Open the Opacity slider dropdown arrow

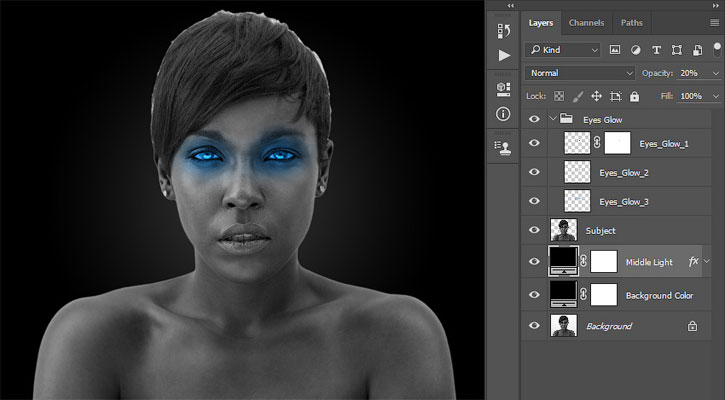pos(716,73)
